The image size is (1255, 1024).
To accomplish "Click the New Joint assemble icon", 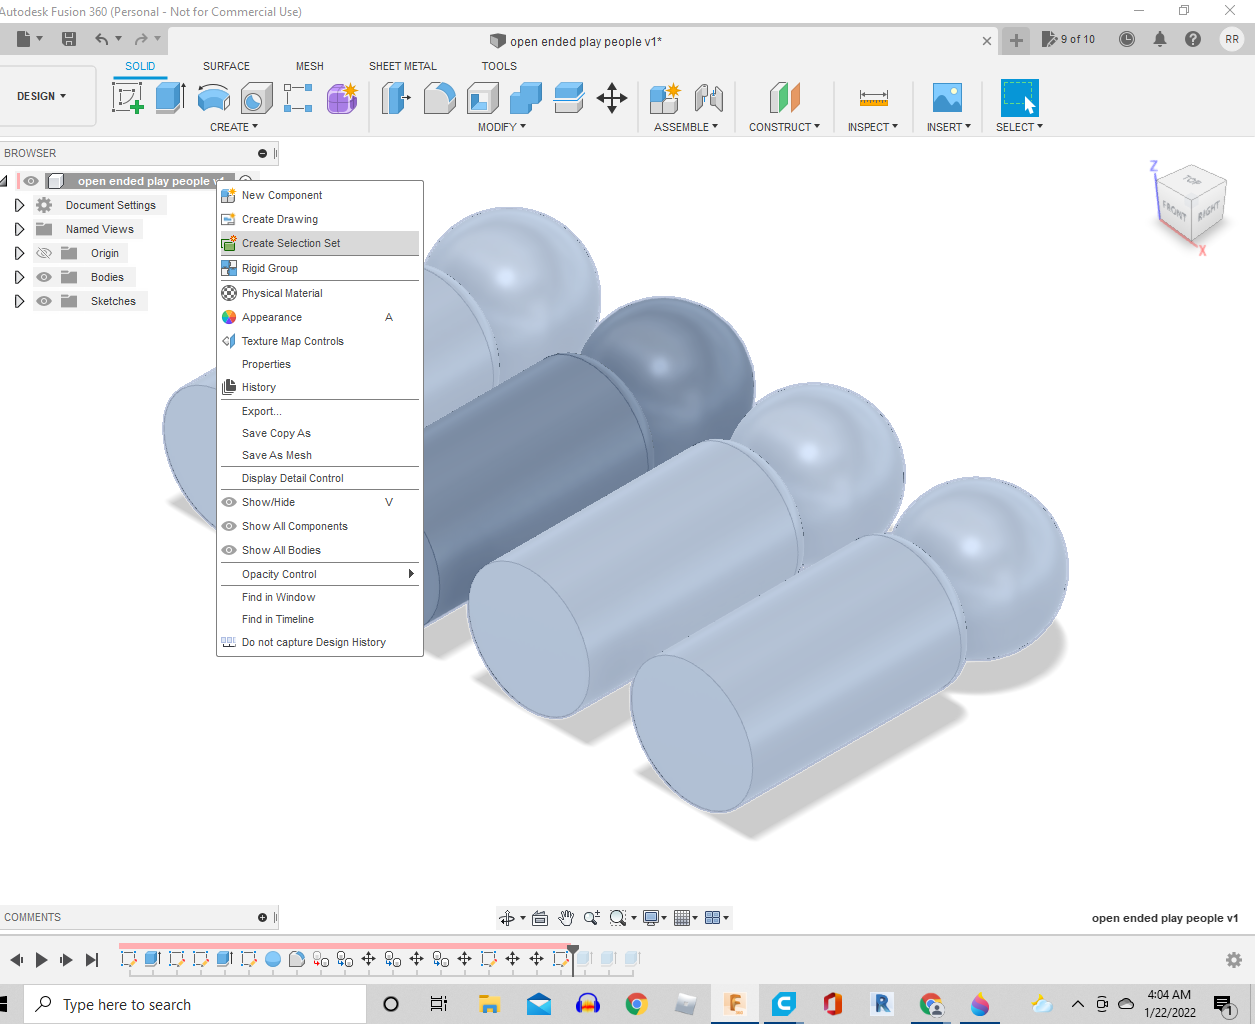I will [x=708, y=98].
